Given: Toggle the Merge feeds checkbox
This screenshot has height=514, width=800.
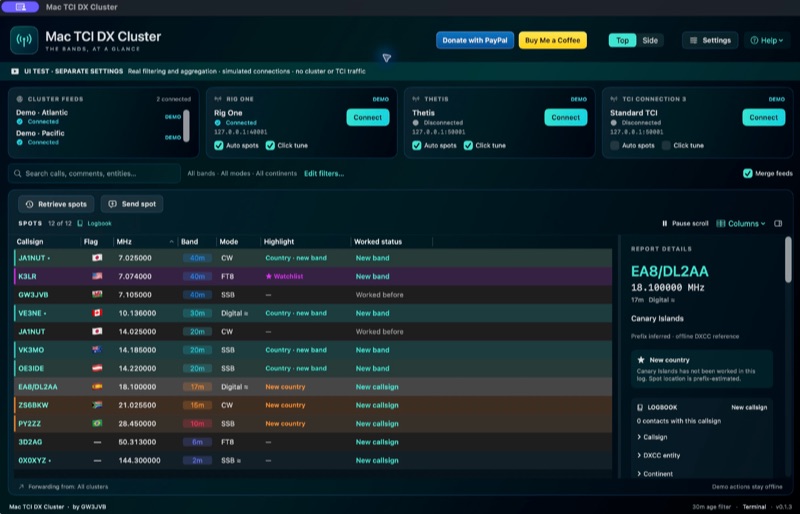Looking at the screenshot, I should pos(747,174).
